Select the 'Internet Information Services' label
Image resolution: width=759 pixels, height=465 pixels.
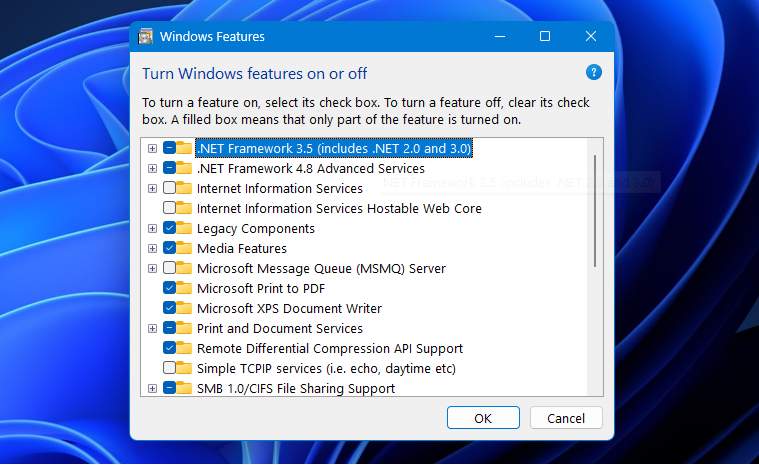pos(280,188)
